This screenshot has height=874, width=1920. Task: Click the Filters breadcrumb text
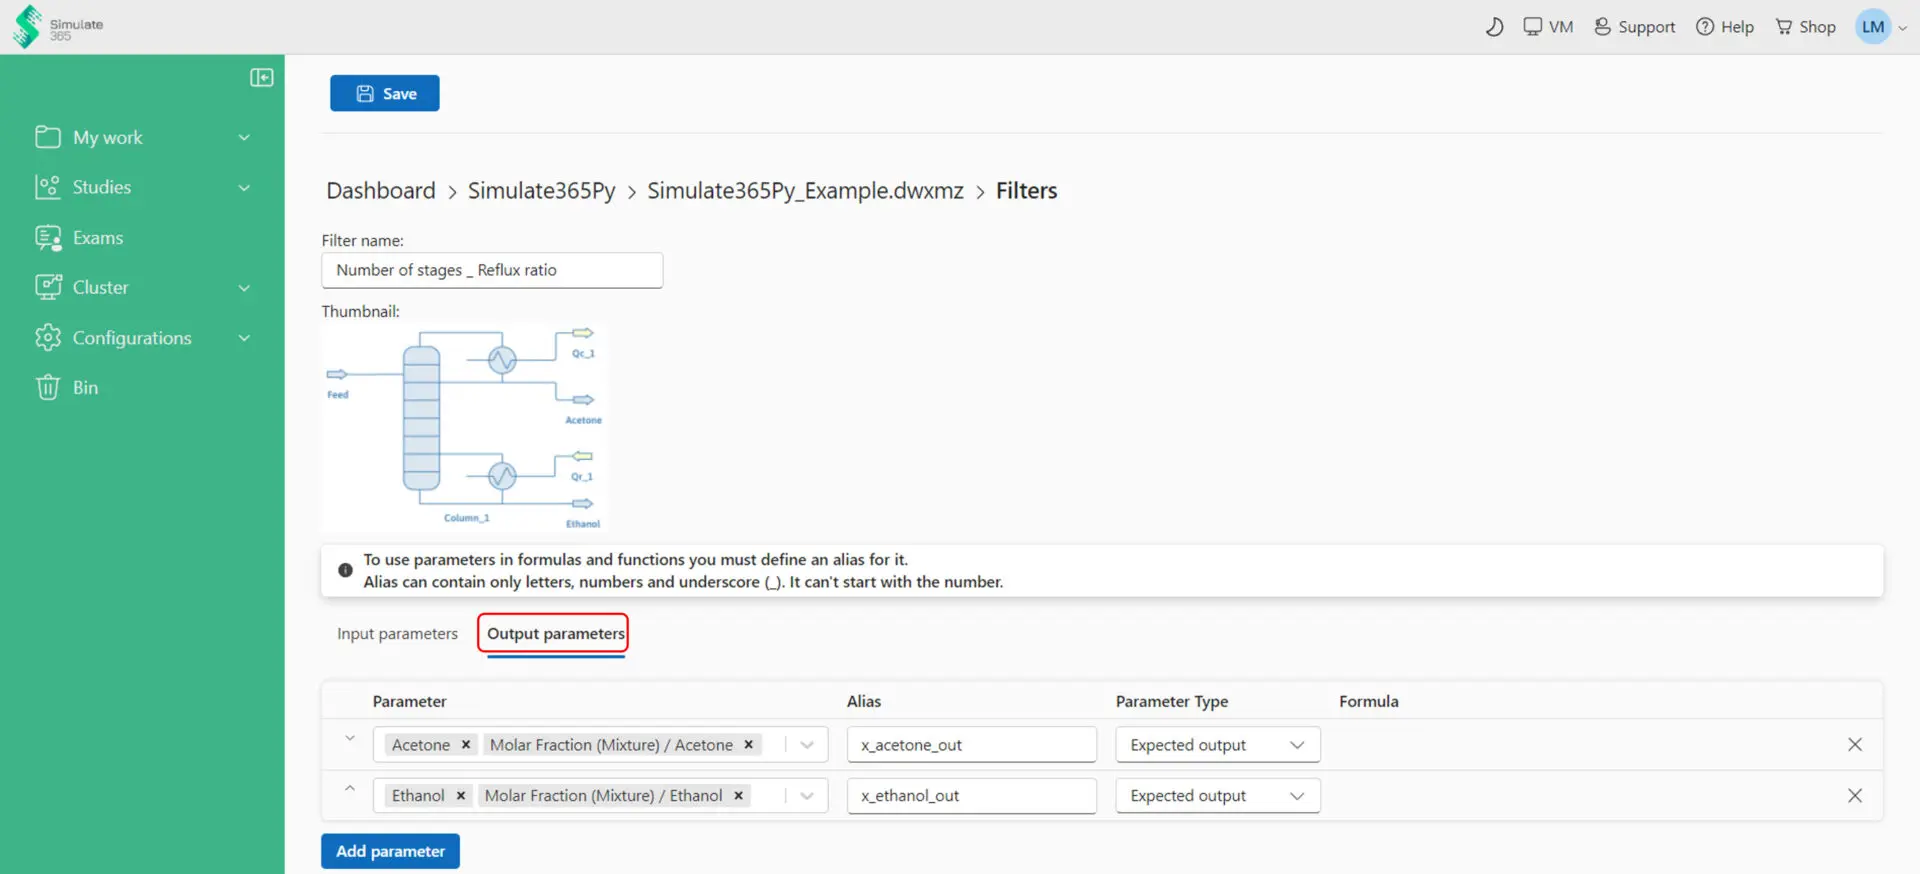click(1026, 191)
